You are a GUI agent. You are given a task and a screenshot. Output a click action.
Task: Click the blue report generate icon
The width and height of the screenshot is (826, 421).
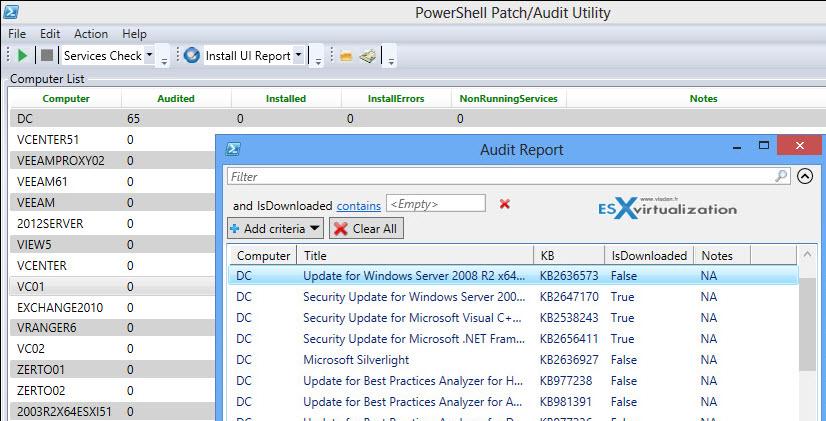coord(192,55)
